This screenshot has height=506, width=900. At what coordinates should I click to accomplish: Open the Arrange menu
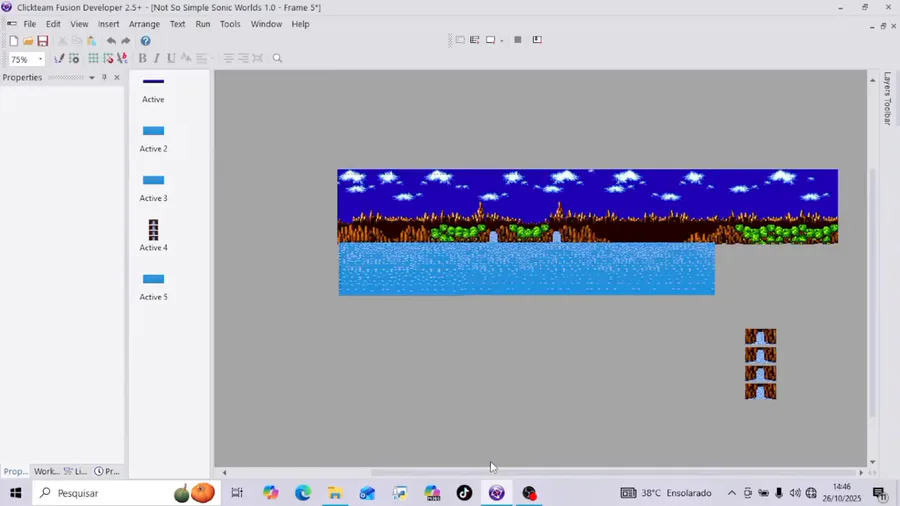click(144, 24)
